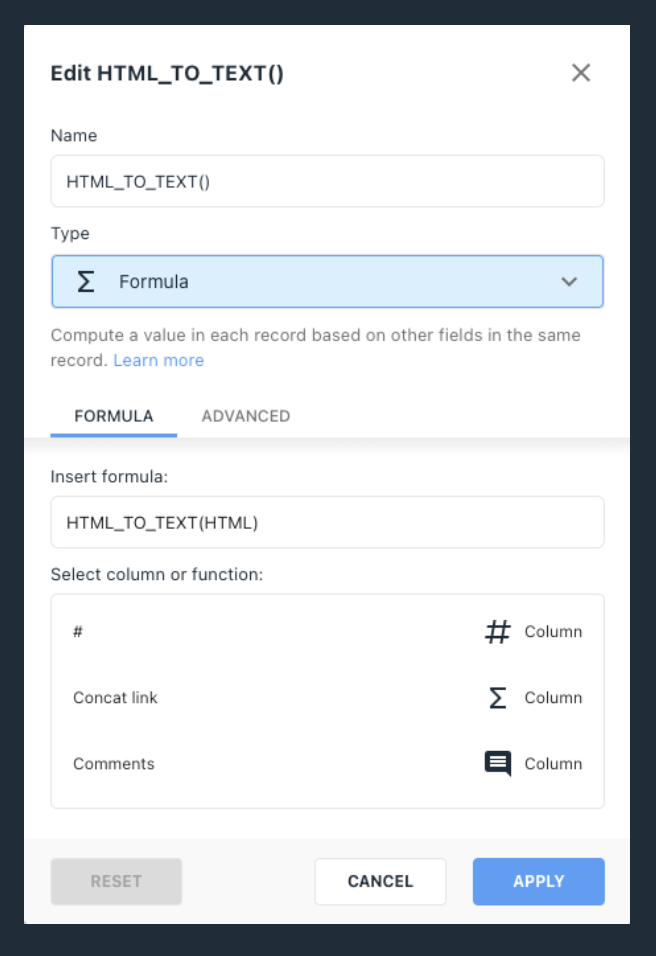Click the APPLY button
Screen dimensions: 656x956
point(538,881)
